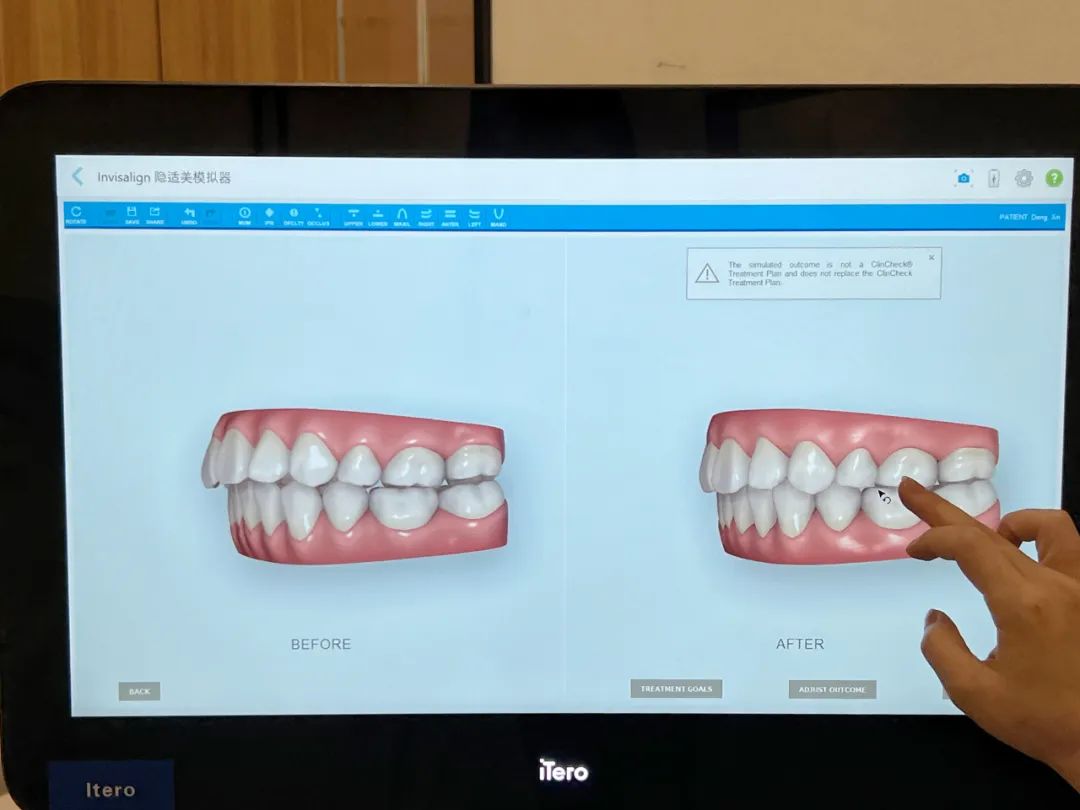Click the round icon right of IPR

(x=294, y=216)
